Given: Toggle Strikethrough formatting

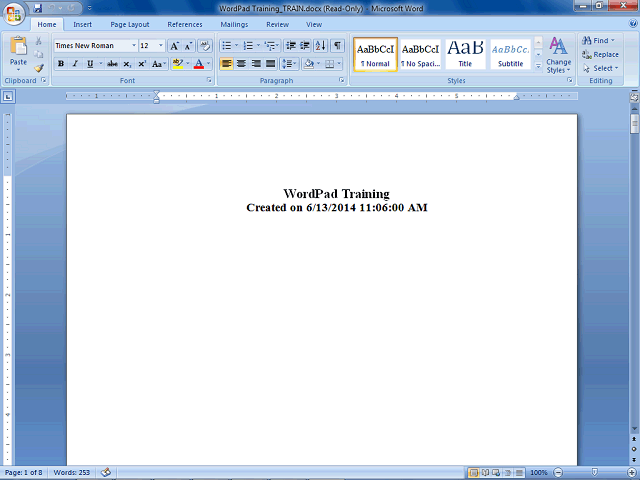Looking at the screenshot, I should click(x=112, y=64).
